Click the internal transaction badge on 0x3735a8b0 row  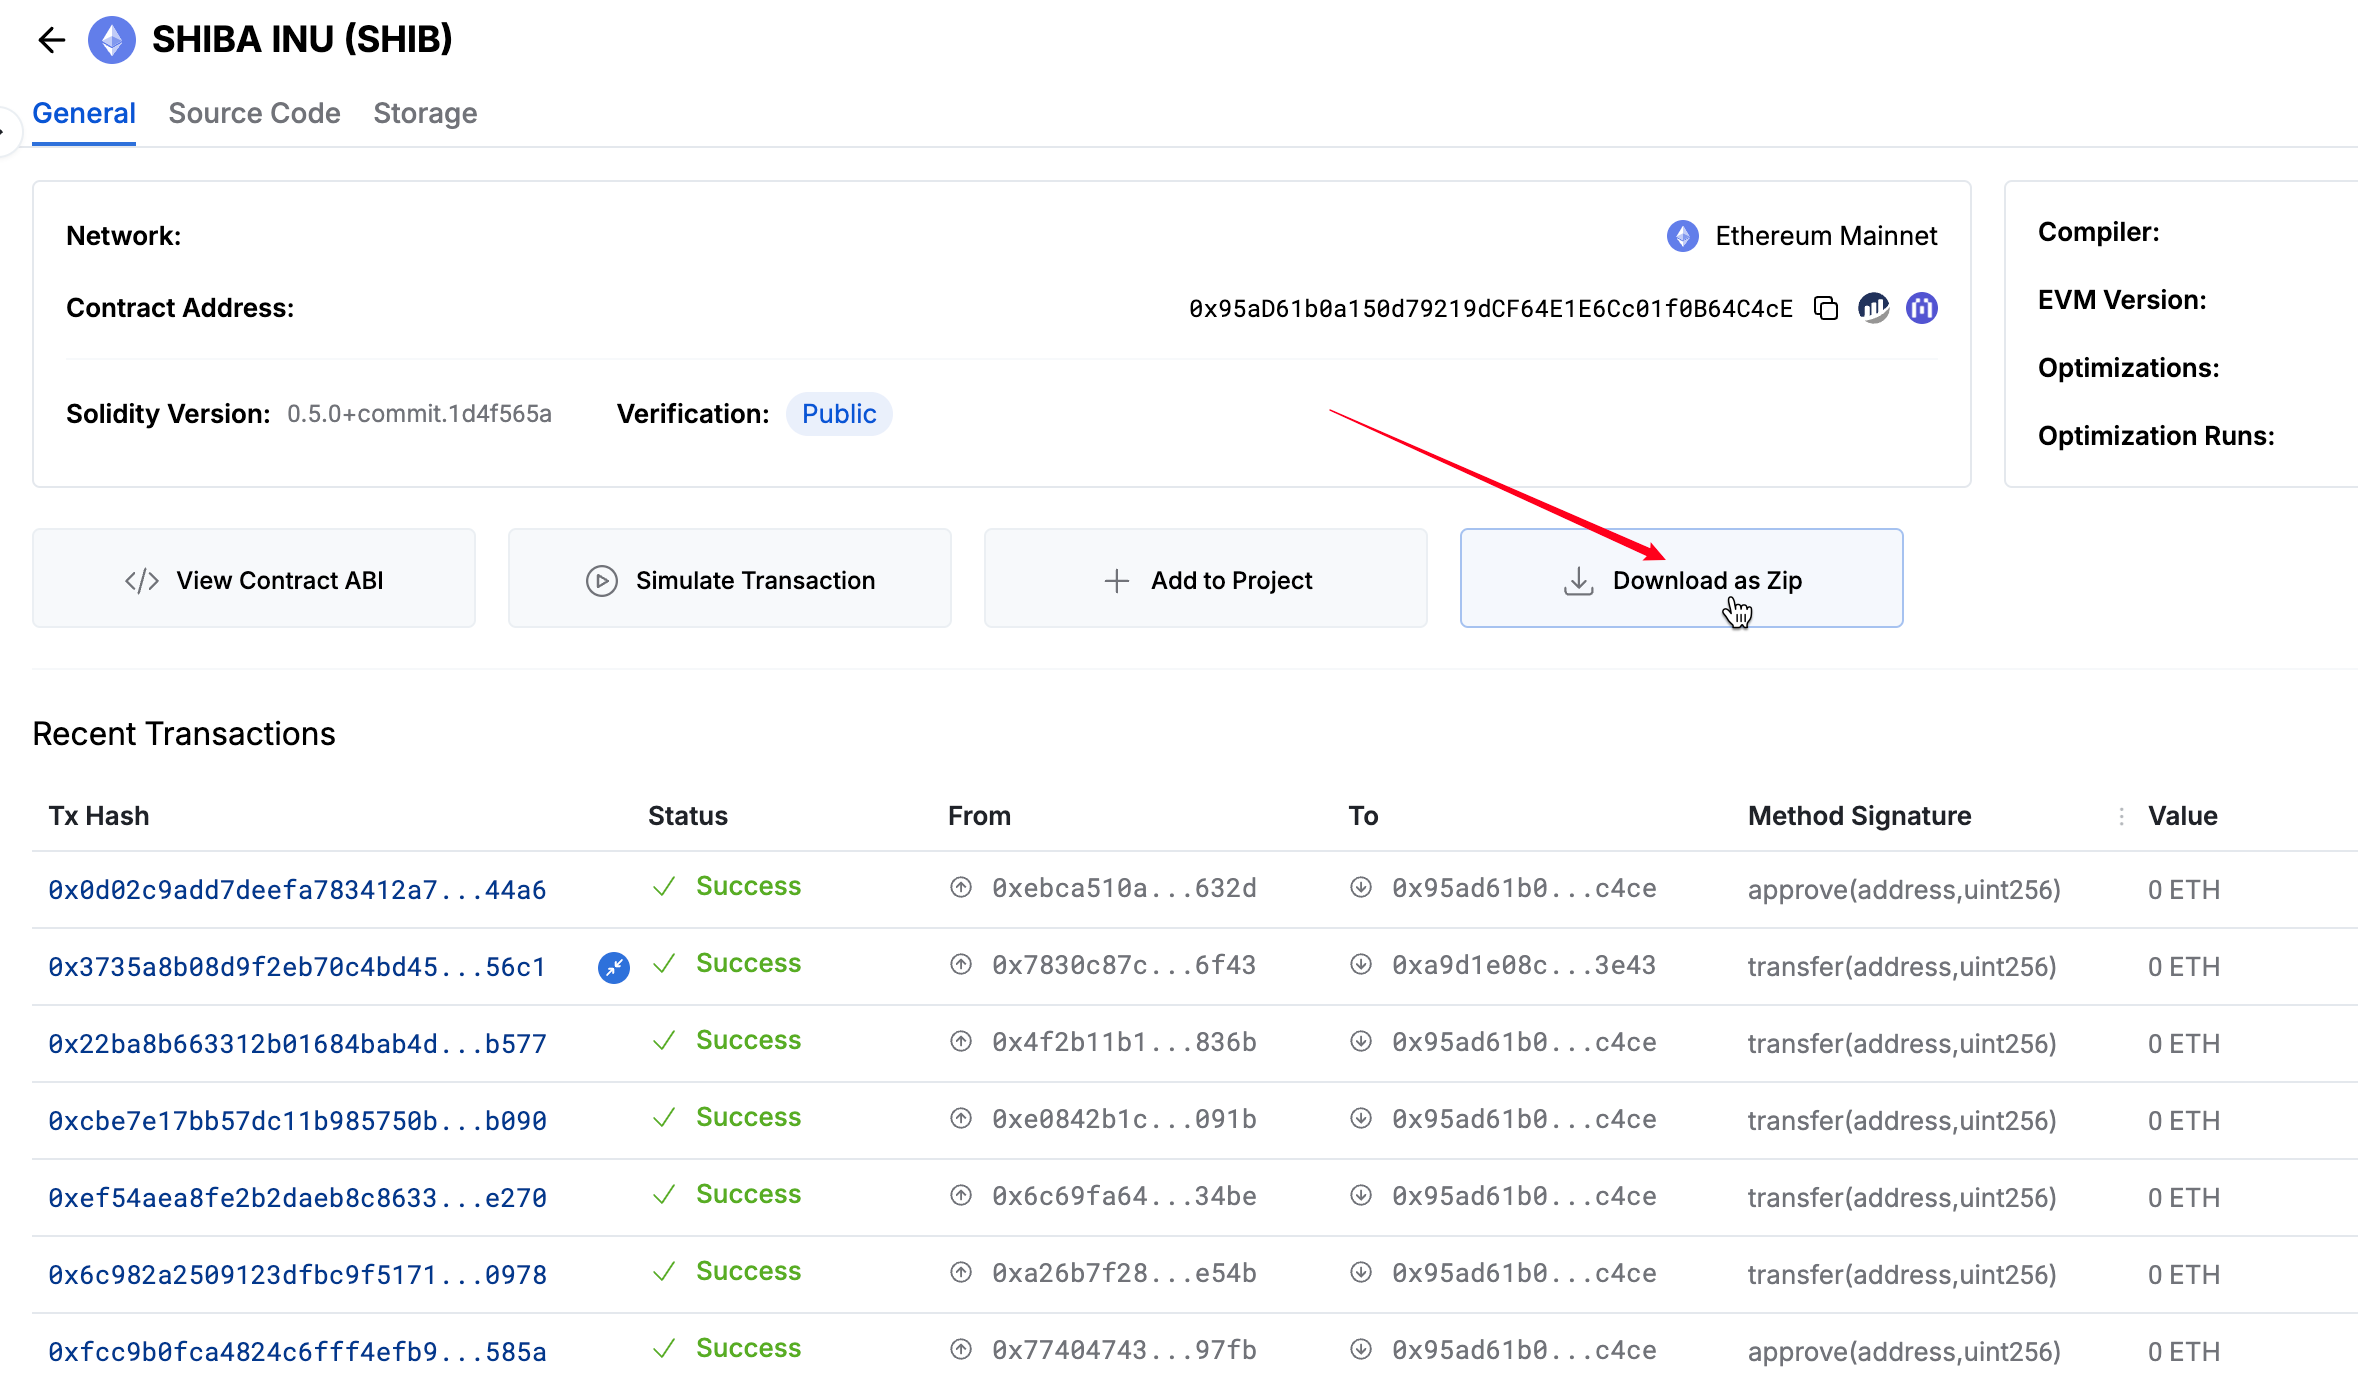coord(613,967)
